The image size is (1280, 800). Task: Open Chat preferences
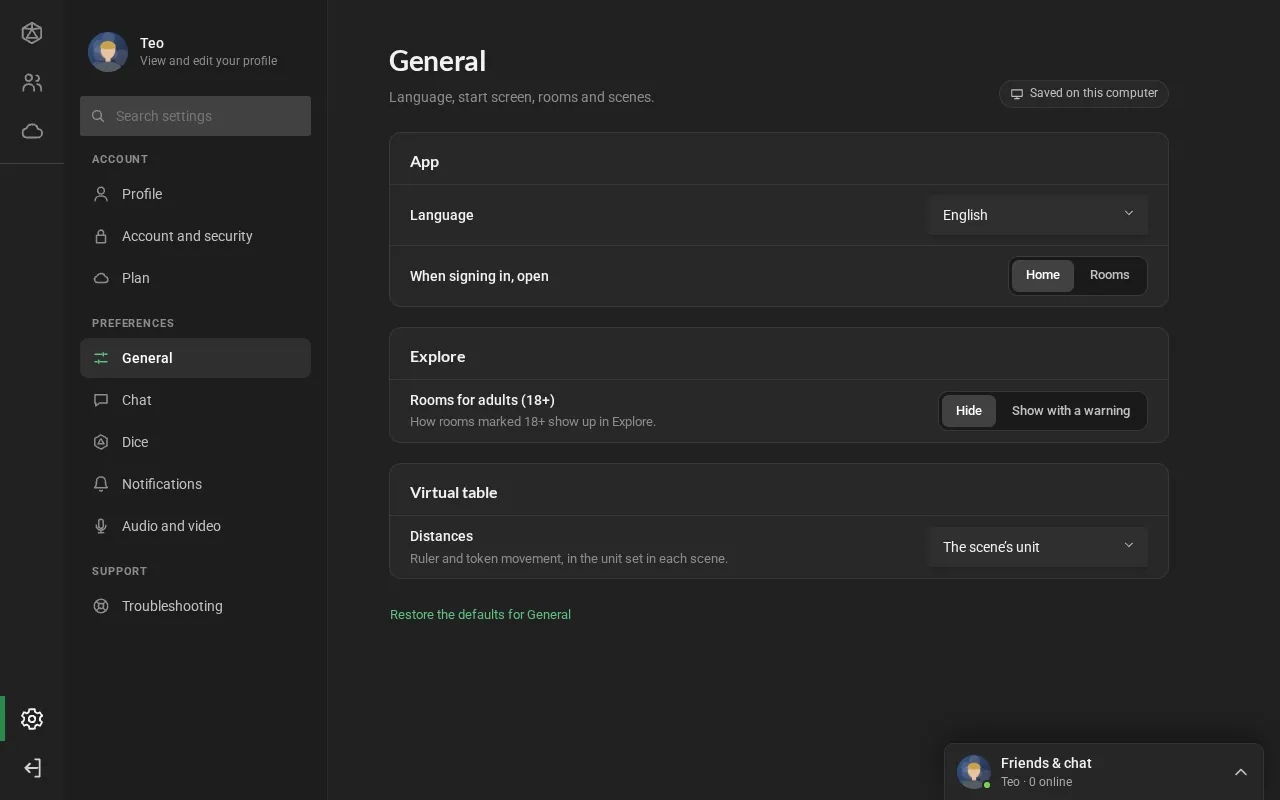[x=195, y=400]
